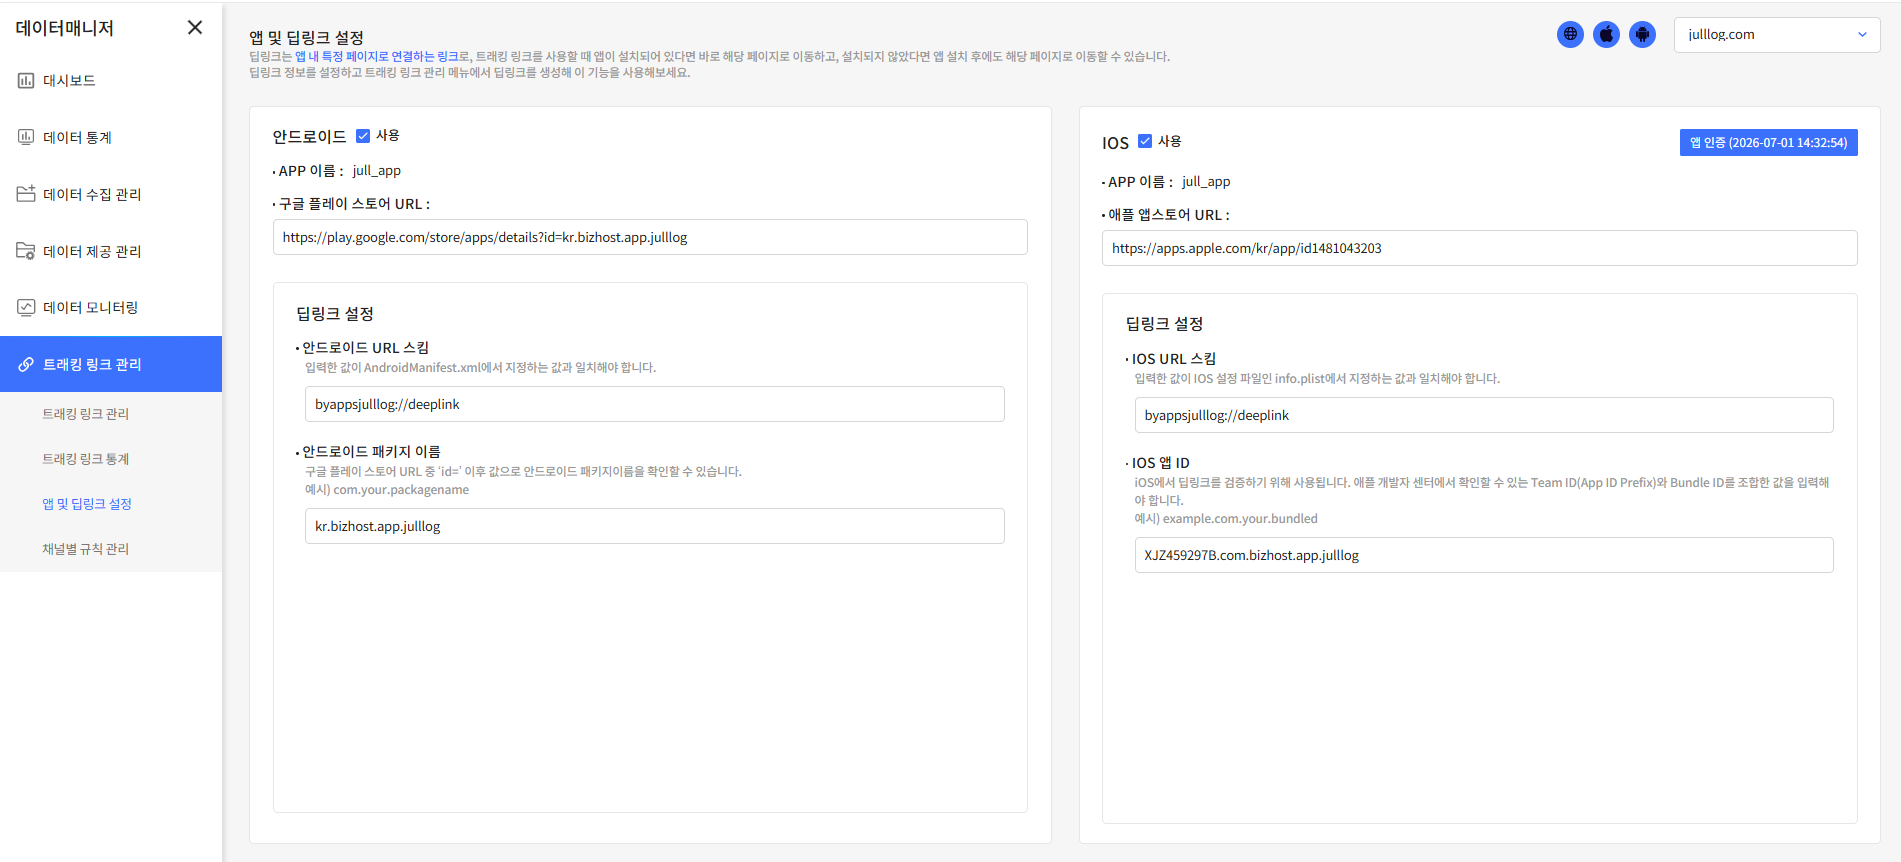Focus the IOS 앱 ID input

tap(1484, 555)
